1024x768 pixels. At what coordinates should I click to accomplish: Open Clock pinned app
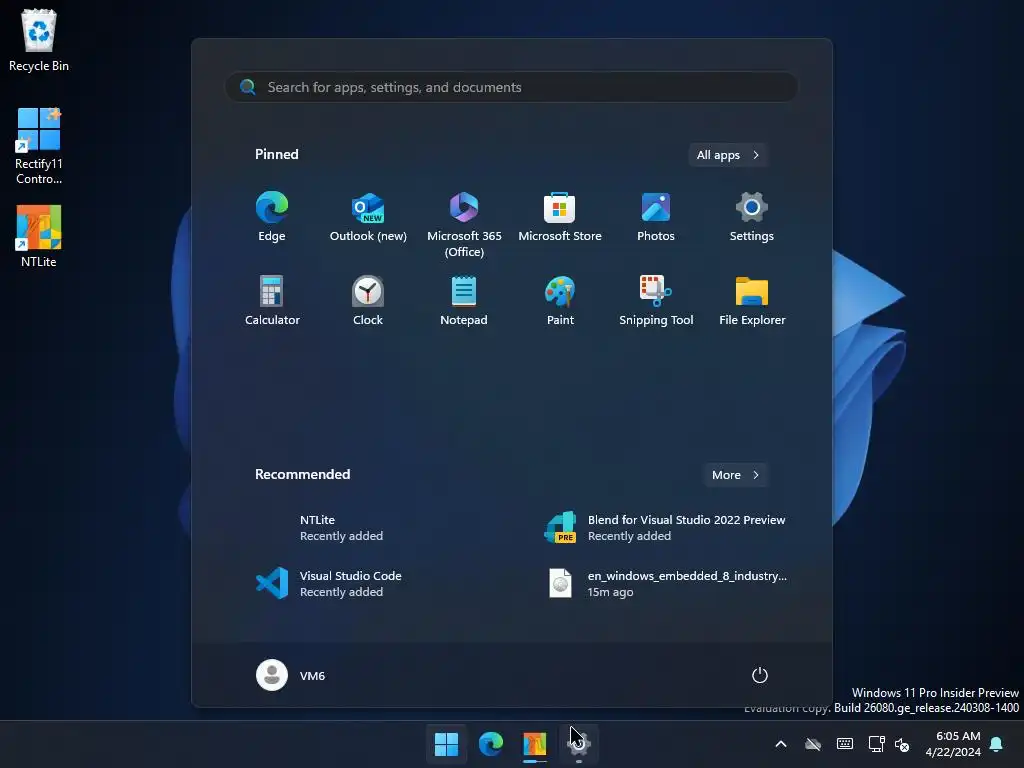click(x=368, y=301)
